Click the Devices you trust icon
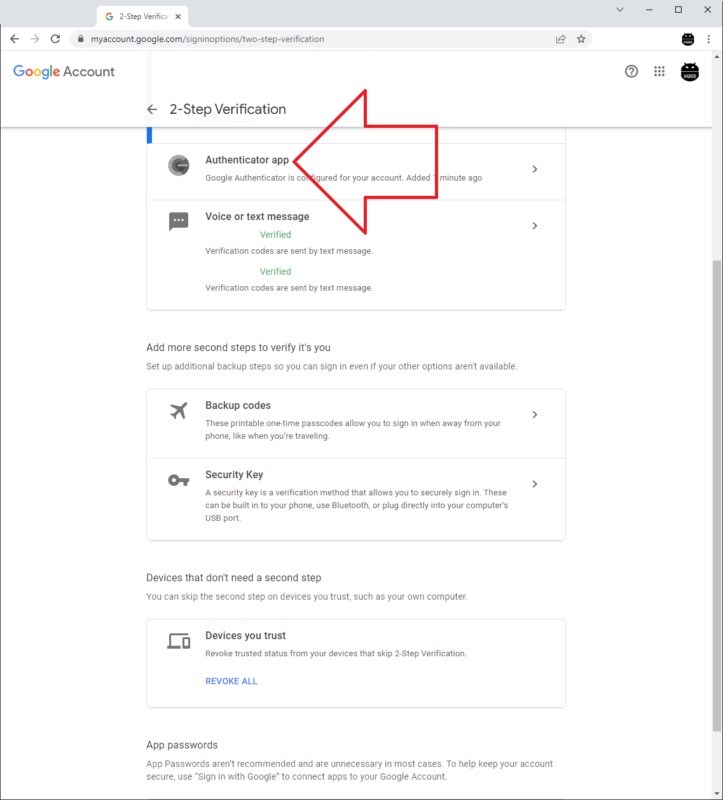 pyautogui.click(x=178, y=641)
